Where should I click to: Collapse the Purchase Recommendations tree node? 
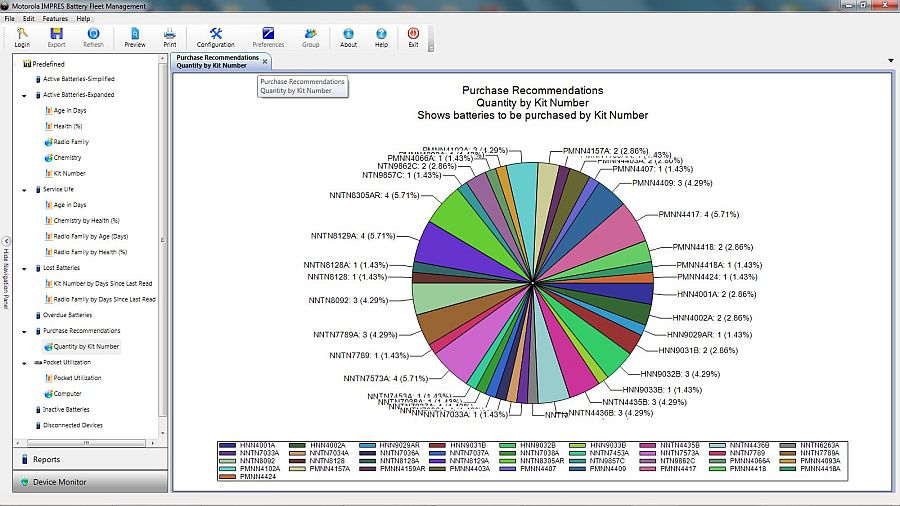pyautogui.click(x=24, y=332)
